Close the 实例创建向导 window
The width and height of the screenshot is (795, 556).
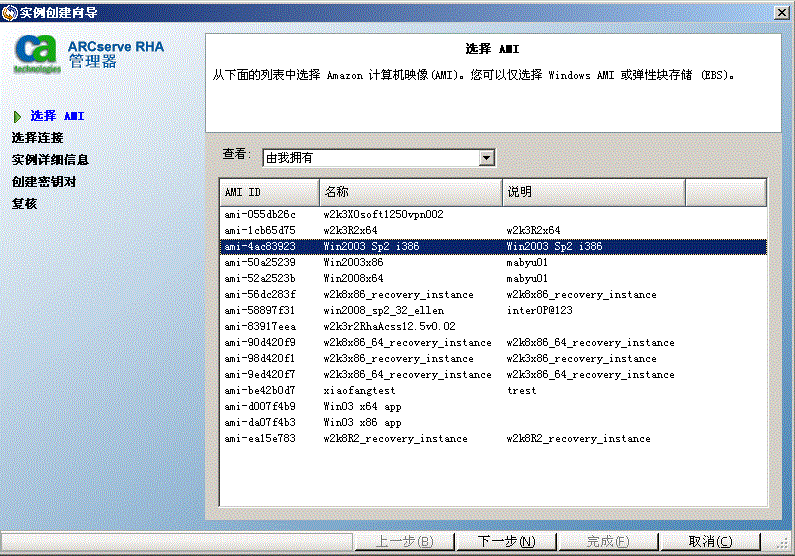point(781,13)
